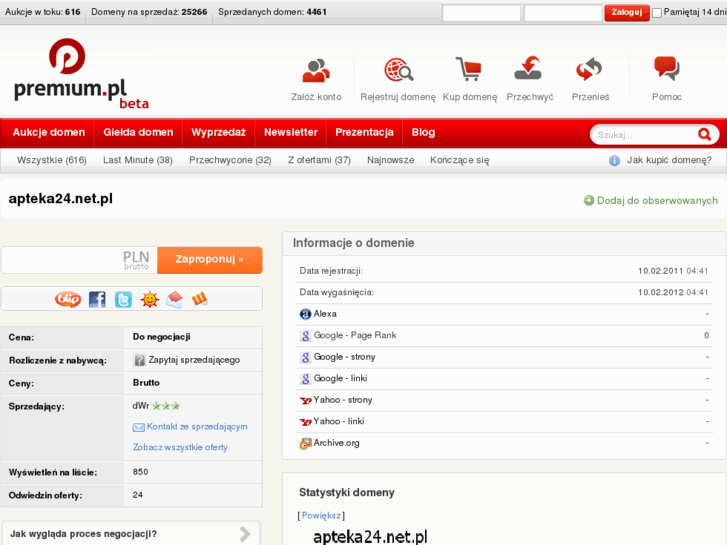Click Przechwyć download arrow icon
This screenshot has width=727, height=545.
point(528,68)
